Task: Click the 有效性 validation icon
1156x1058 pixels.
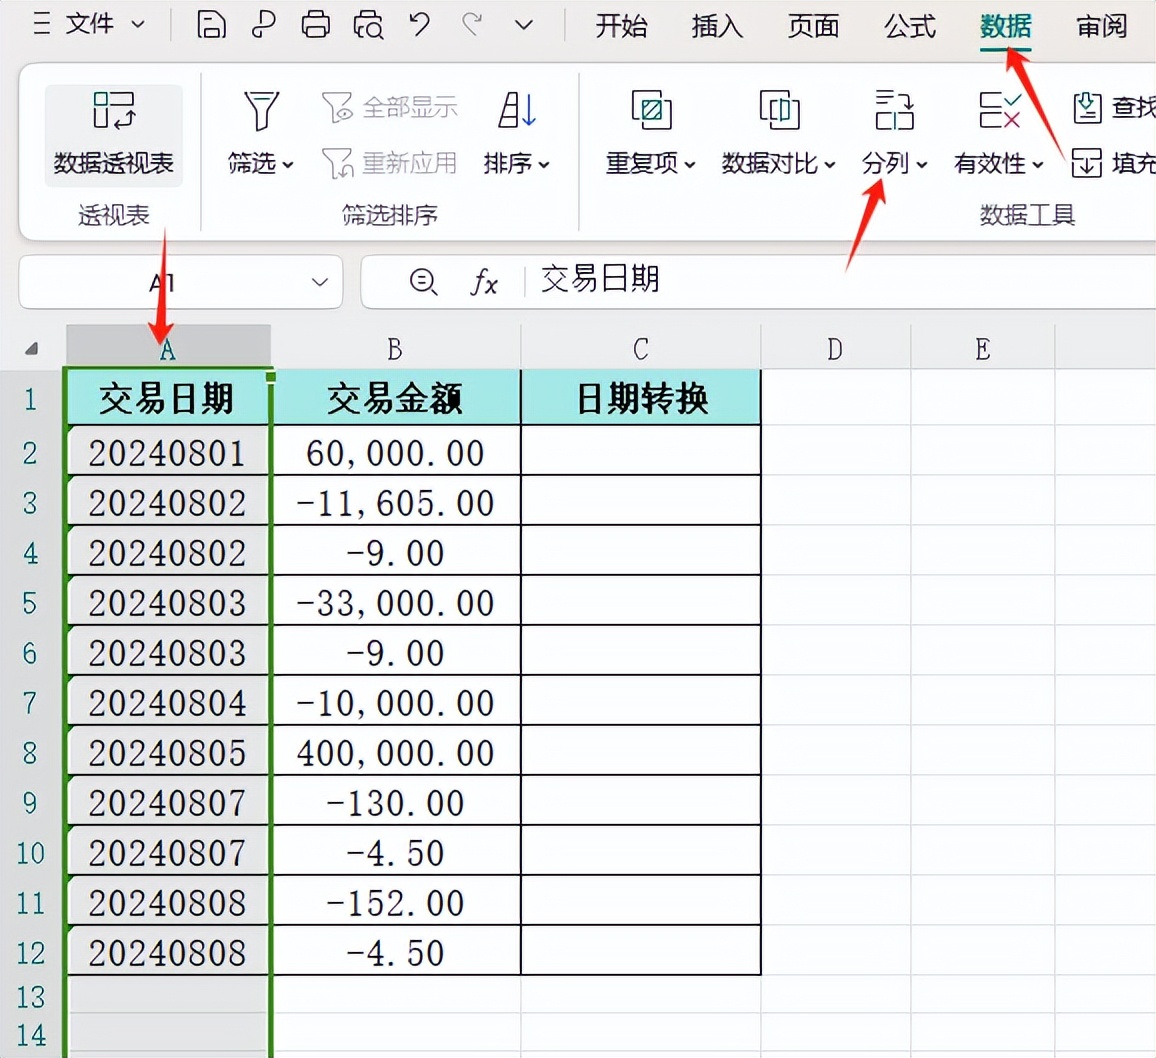Action: tap(1000, 110)
